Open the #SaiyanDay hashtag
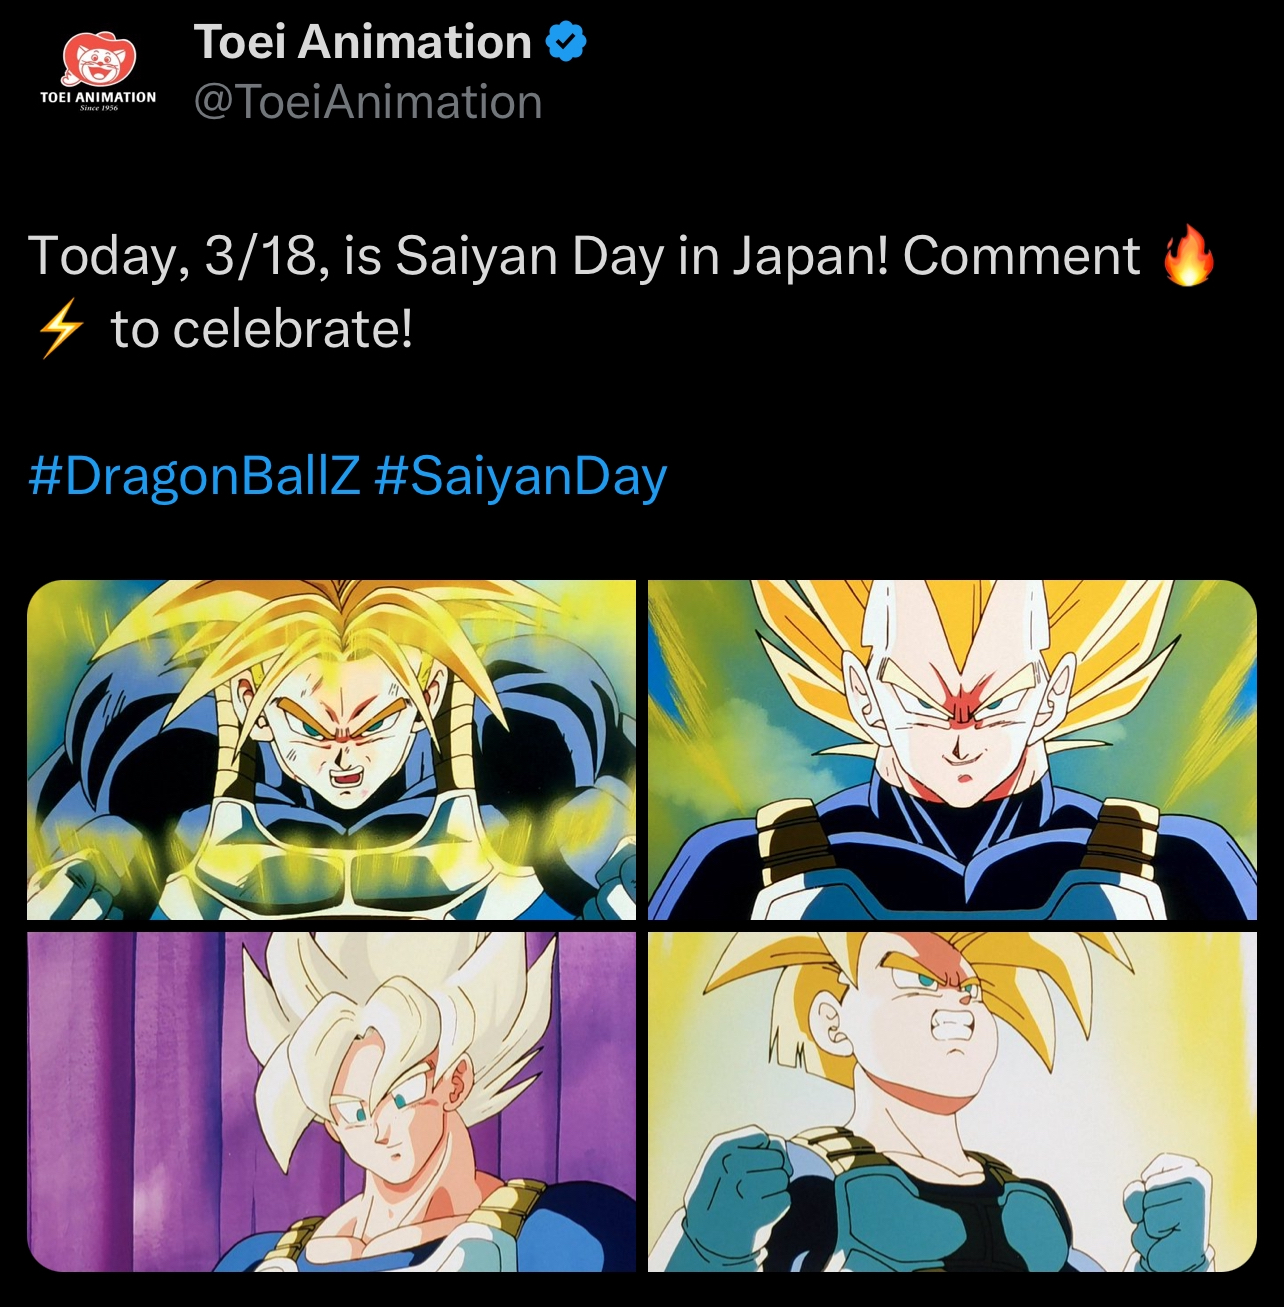 [520, 475]
